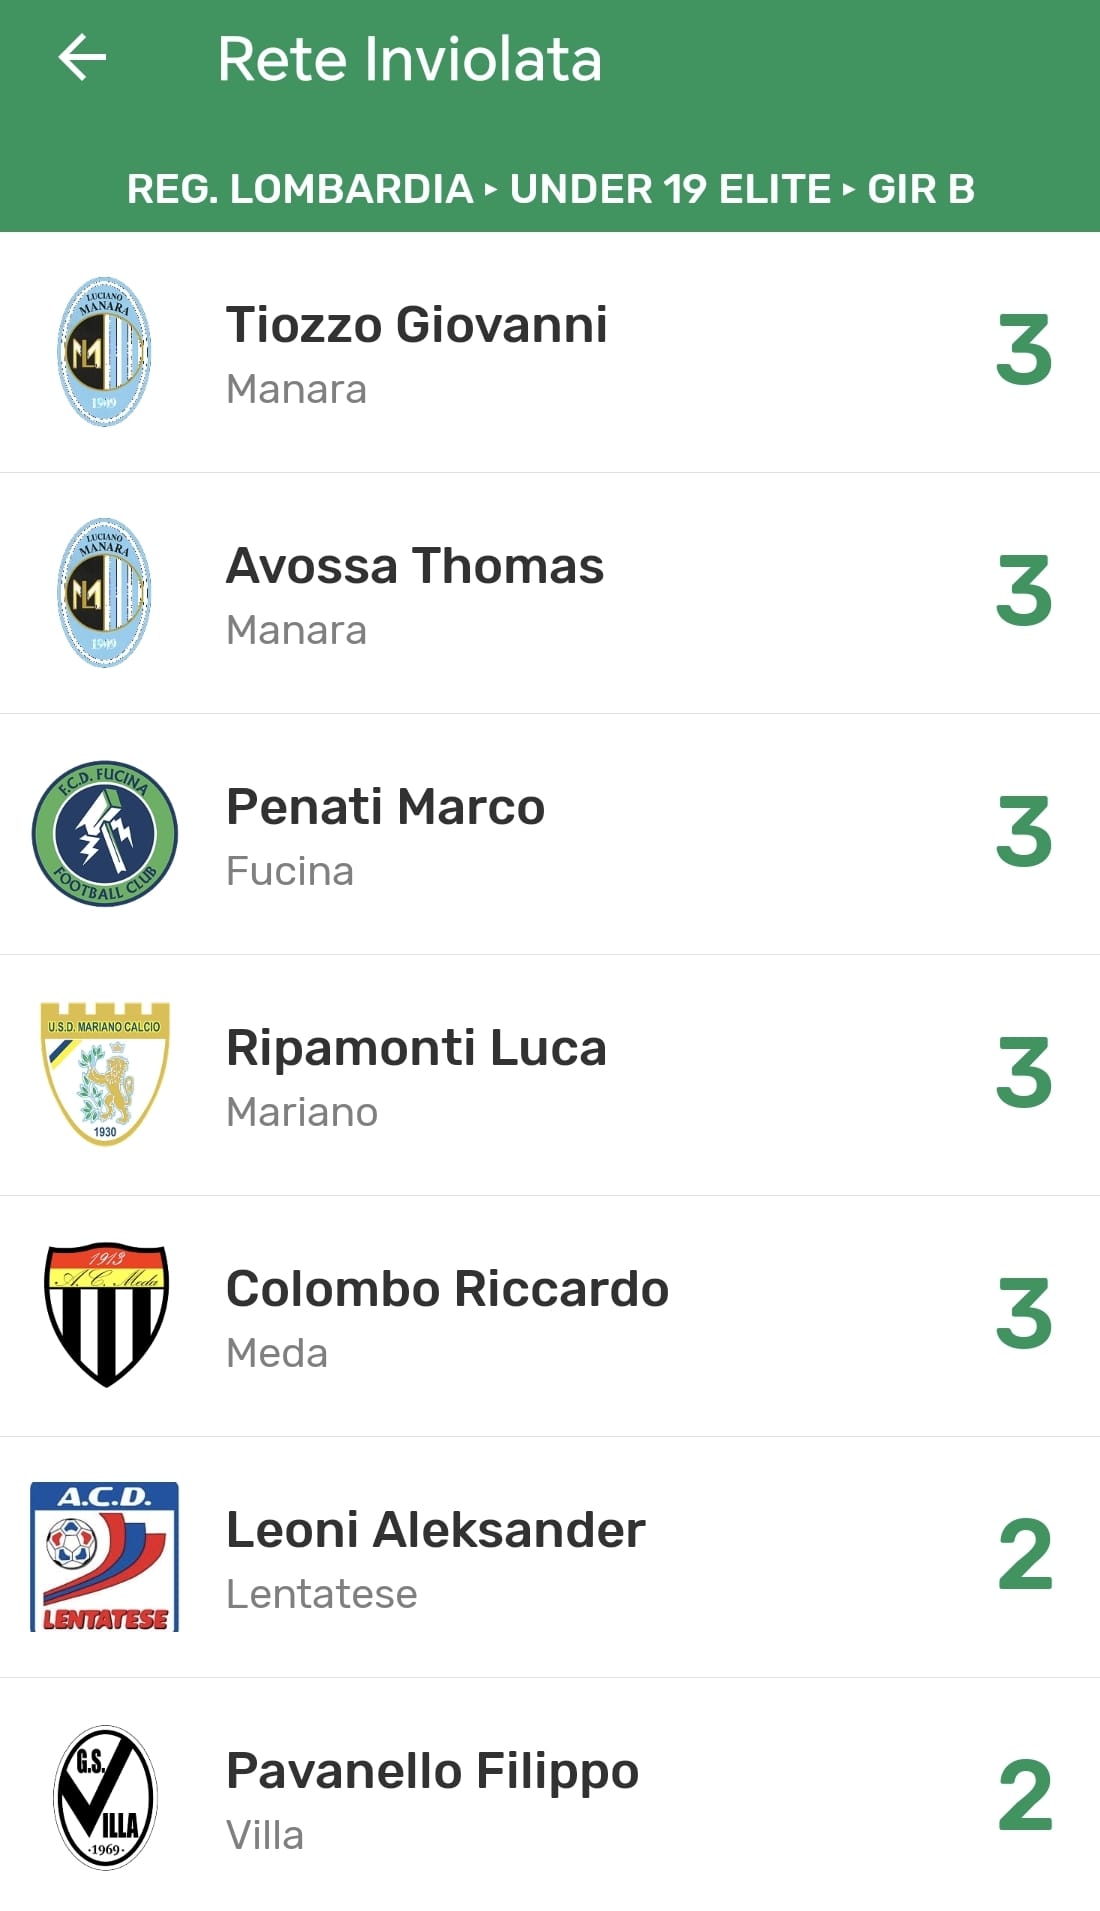Image resolution: width=1100 pixels, height=1911 pixels.
Task: Open Penati Marco player entry
Action: coord(386,807)
